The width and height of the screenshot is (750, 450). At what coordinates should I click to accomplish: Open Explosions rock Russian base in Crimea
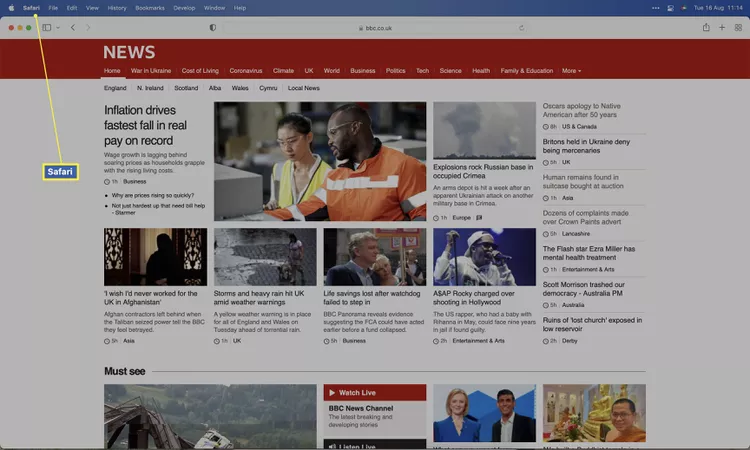(x=483, y=171)
